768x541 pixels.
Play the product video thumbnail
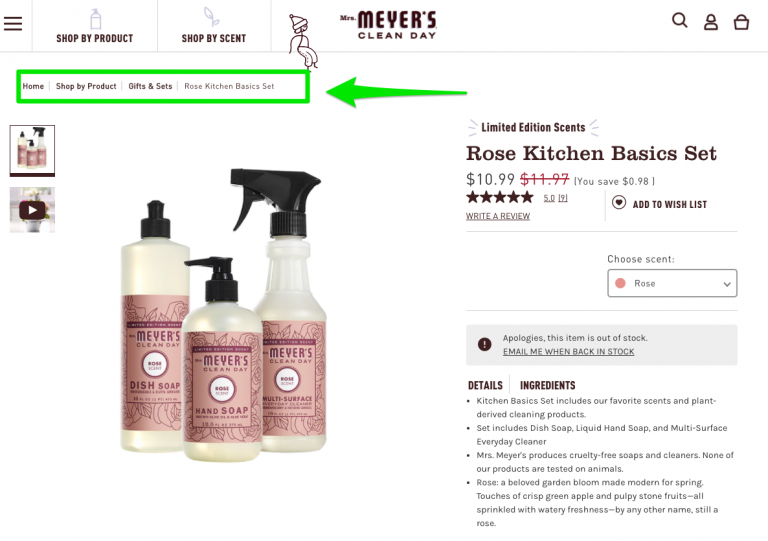(x=32, y=210)
